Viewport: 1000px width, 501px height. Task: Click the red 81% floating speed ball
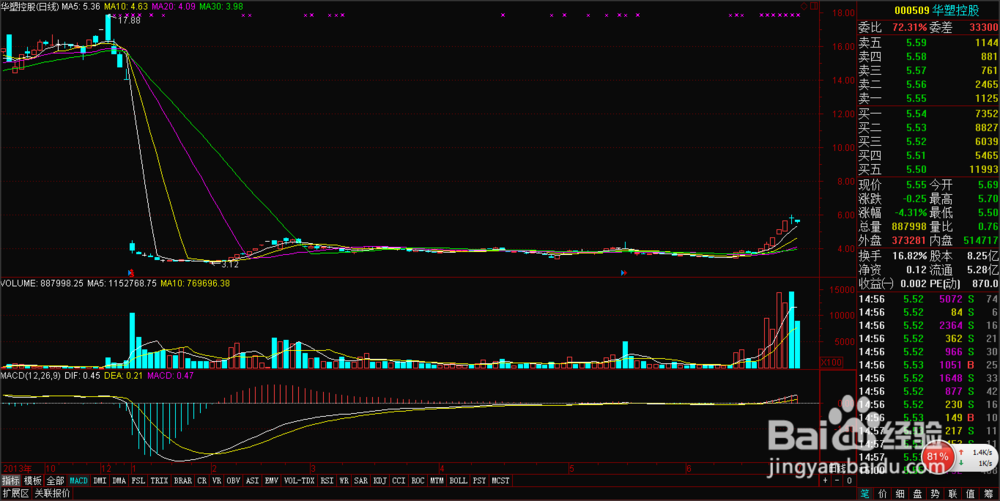click(938, 457)
